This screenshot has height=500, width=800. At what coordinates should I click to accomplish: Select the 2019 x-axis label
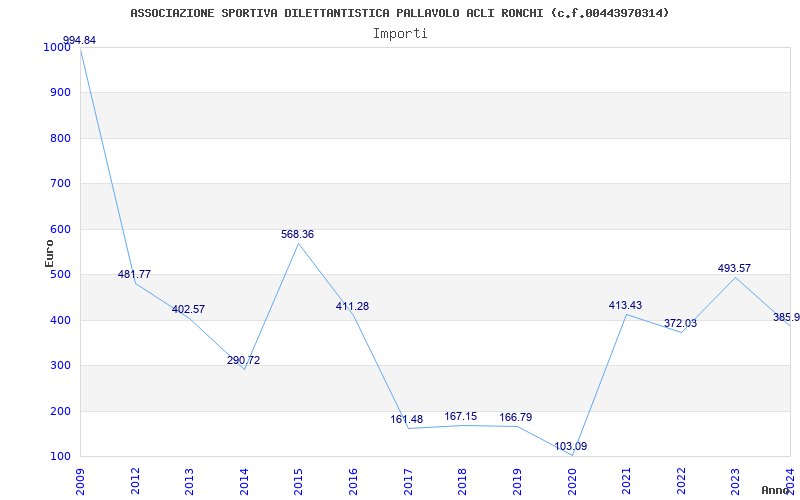point(517,481)
